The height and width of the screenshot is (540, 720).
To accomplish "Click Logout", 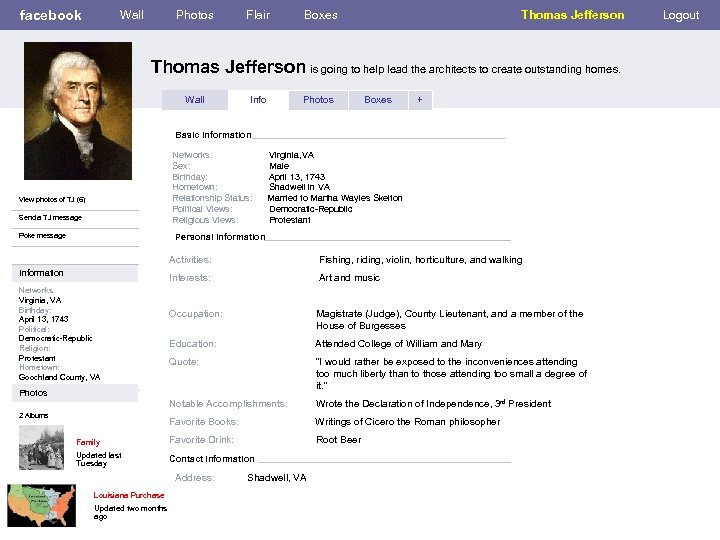I will pyautogui.click(x=681, y=15).
